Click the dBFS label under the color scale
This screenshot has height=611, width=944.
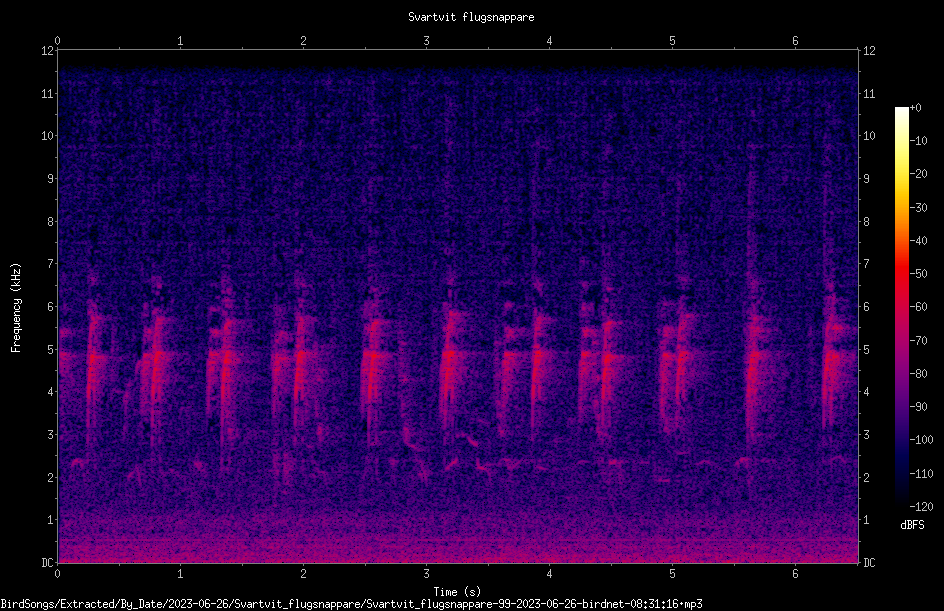click(913, 525)
